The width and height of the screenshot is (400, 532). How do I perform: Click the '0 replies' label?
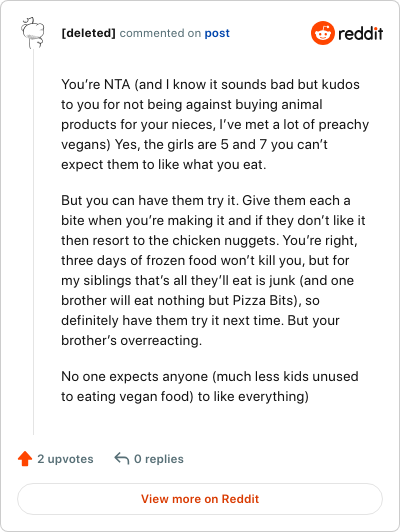(159, 459)
